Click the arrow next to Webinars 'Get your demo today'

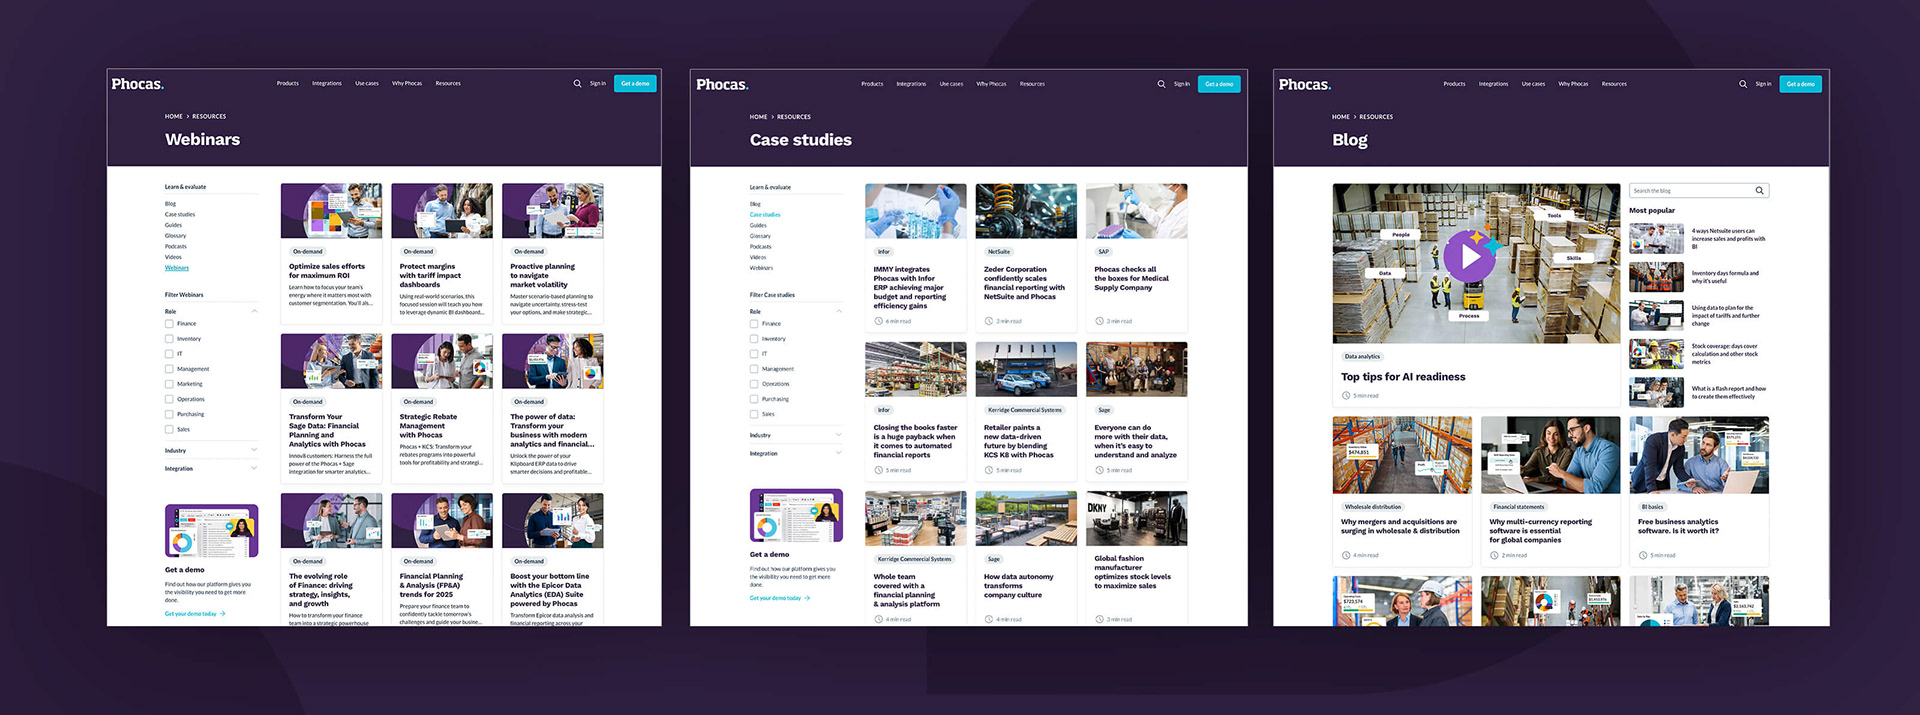pyautogui.click(x=222, y=614)
